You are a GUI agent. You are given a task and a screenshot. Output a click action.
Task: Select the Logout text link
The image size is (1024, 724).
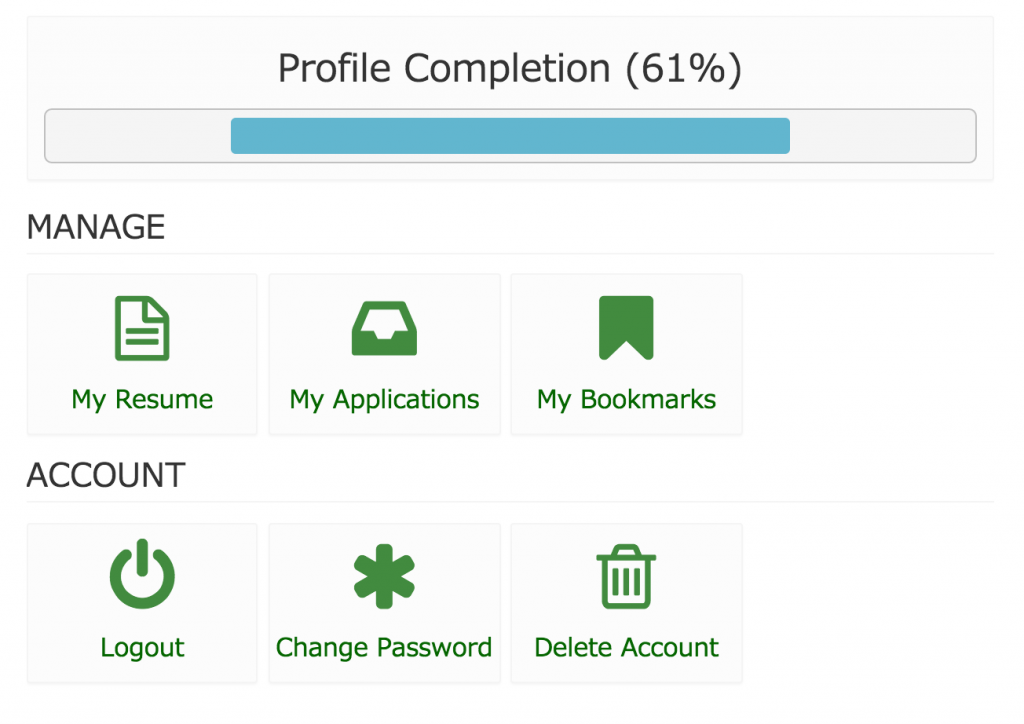click(142, 648)
